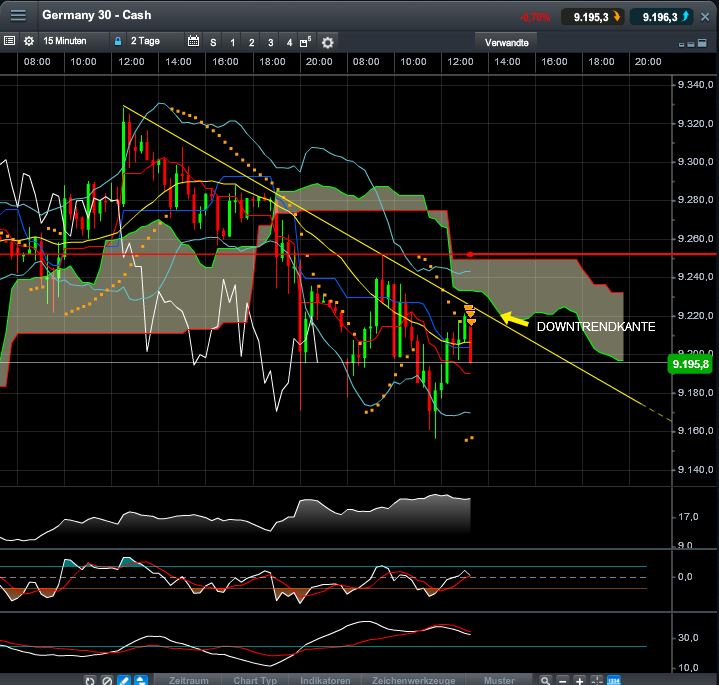Click the sell price 9.195,3
The height and width of the screenshot is (685, 719).
[592, 16]
